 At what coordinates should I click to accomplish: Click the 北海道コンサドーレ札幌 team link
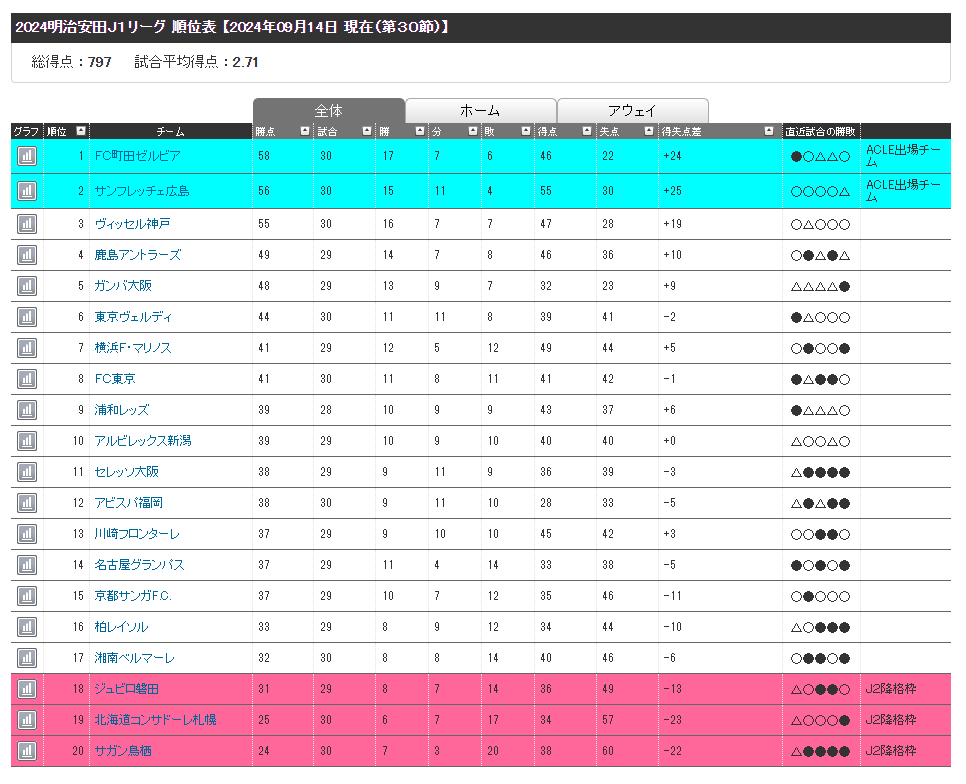155,720
